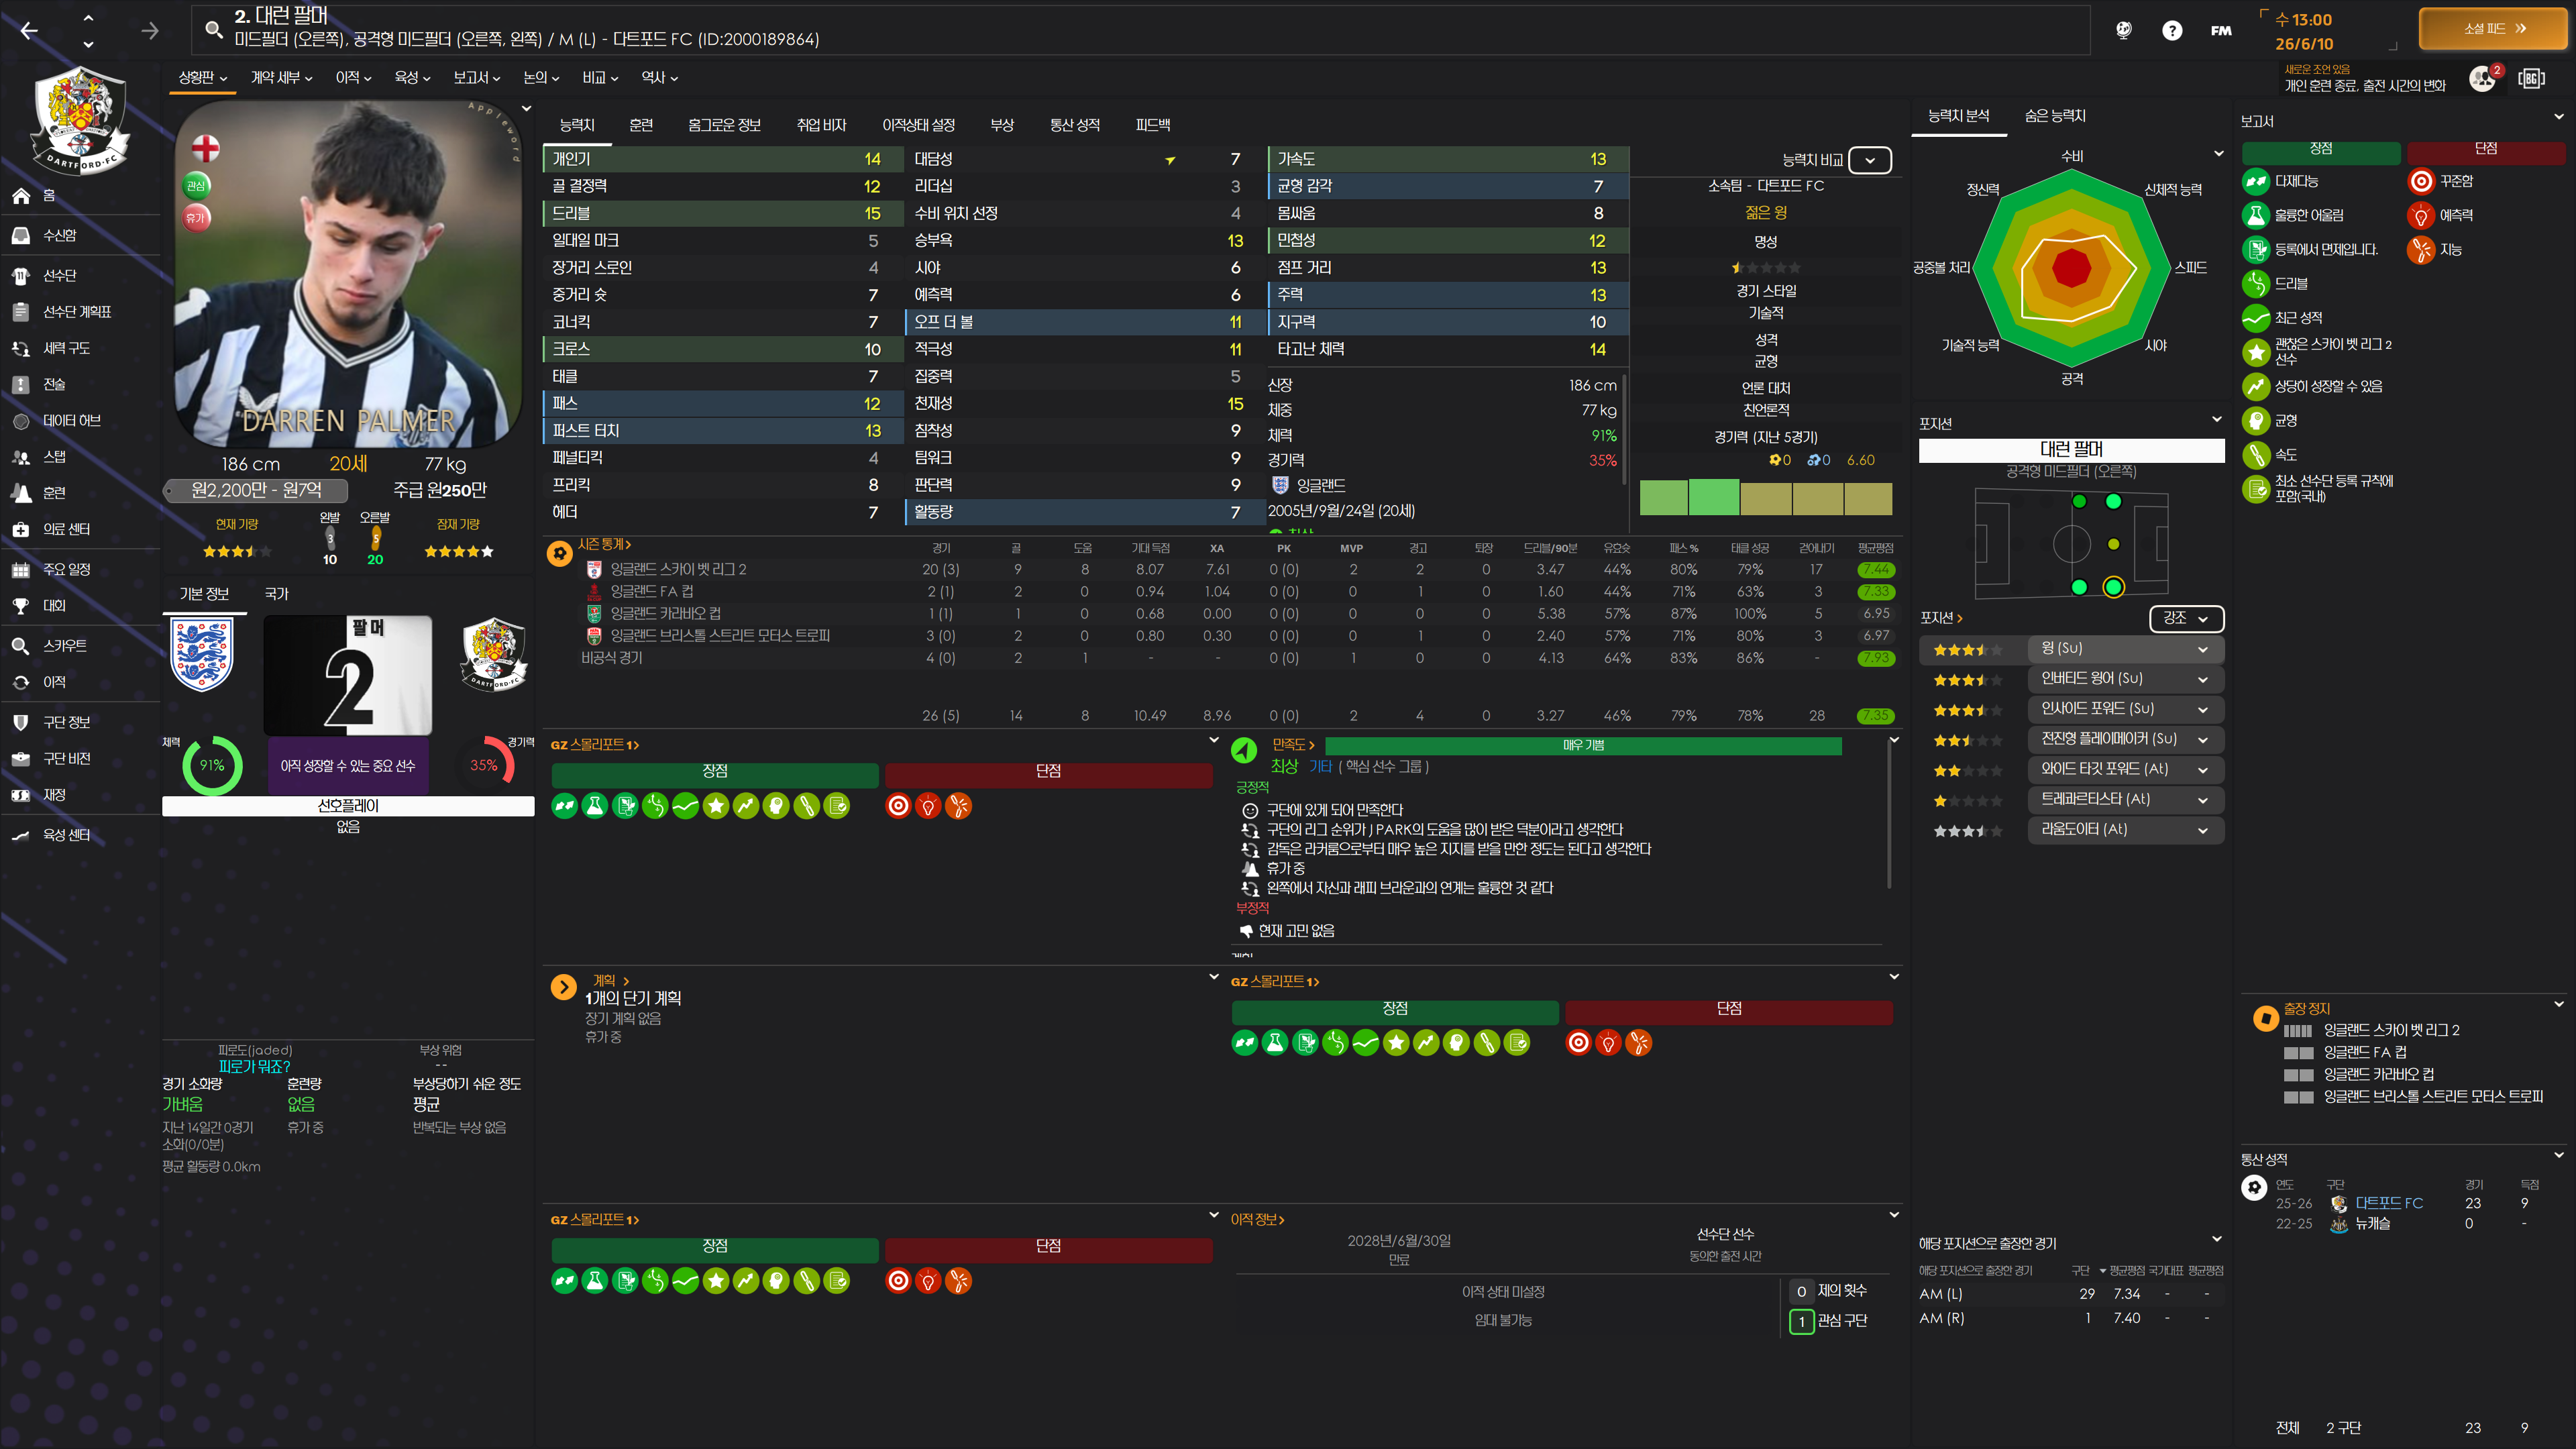Open the 시즌 통계 link
The image size is (2576, 1449).
[x=604, y=544]
